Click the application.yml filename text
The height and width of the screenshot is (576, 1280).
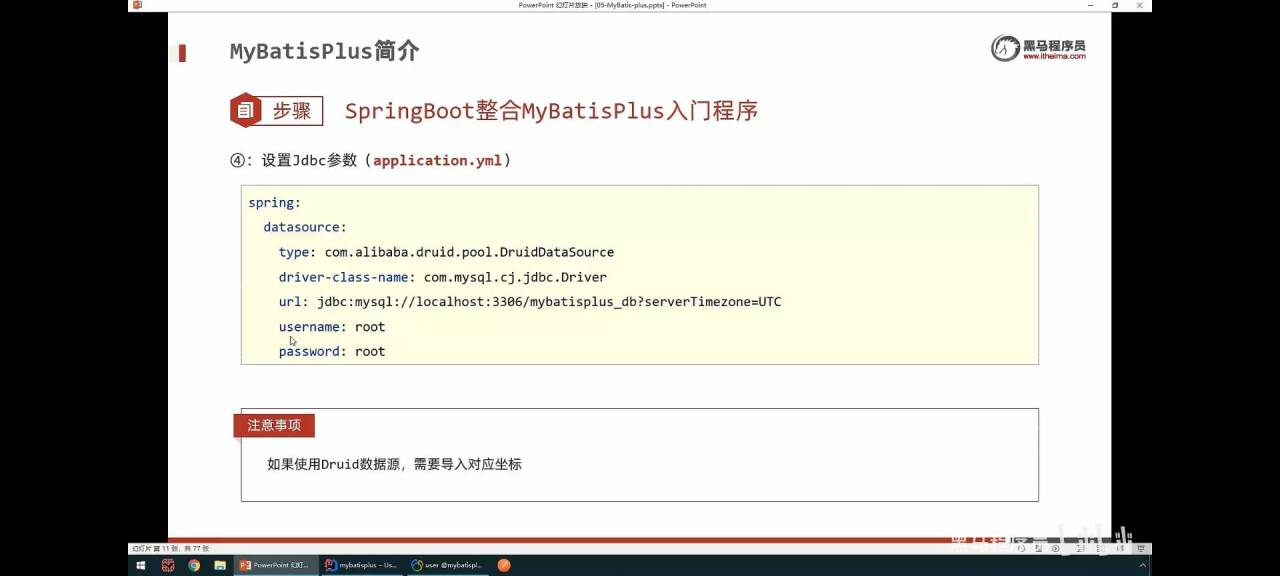437,160
